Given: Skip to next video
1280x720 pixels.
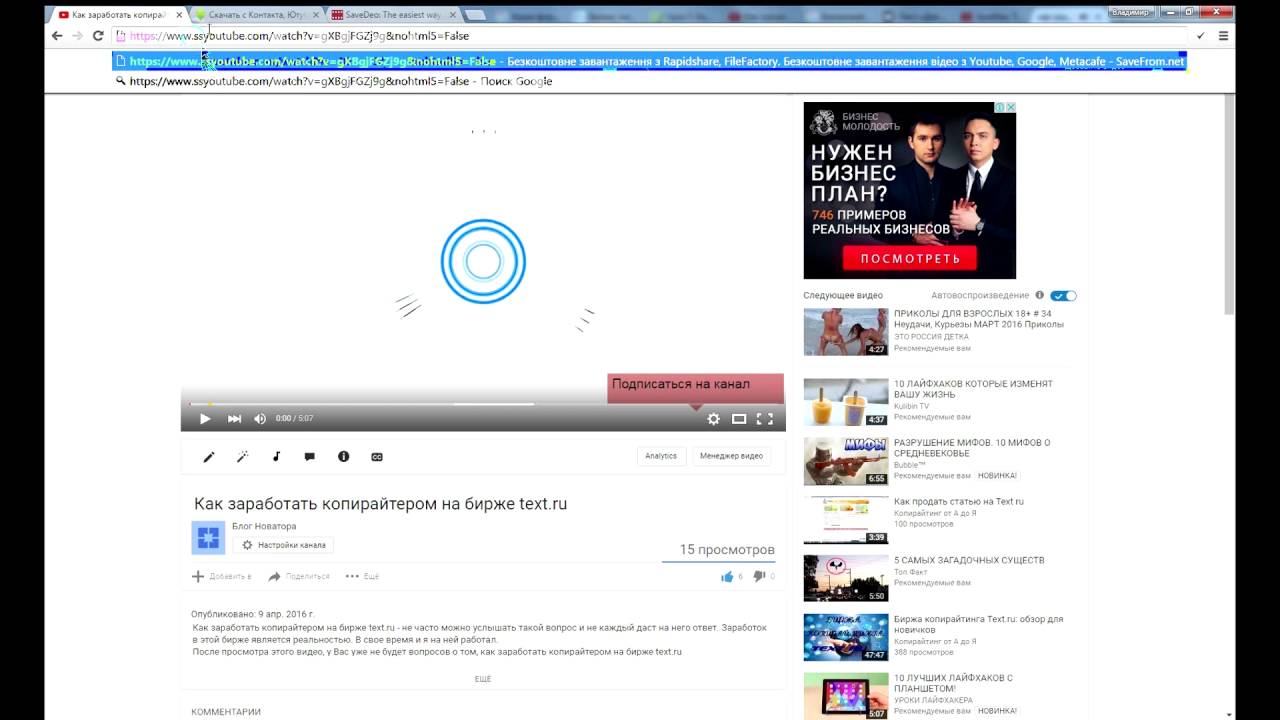Looking at the screenshot, I should point(234,419).
